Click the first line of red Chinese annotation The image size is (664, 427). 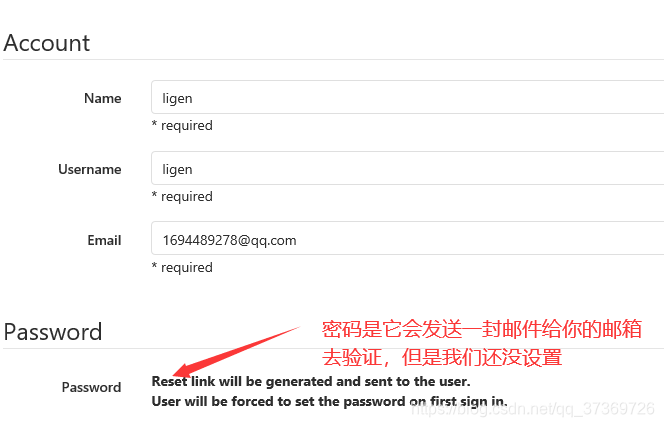click(x=482, y=329)
